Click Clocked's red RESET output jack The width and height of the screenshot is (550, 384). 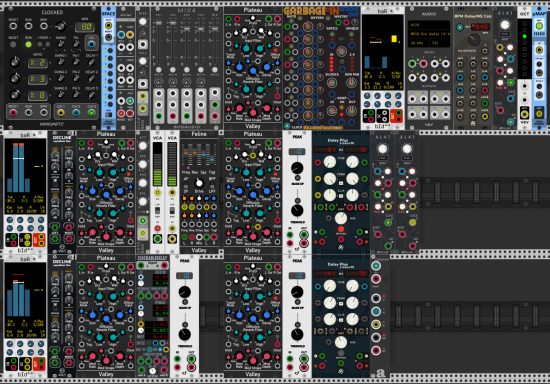[x=13, y=113]
